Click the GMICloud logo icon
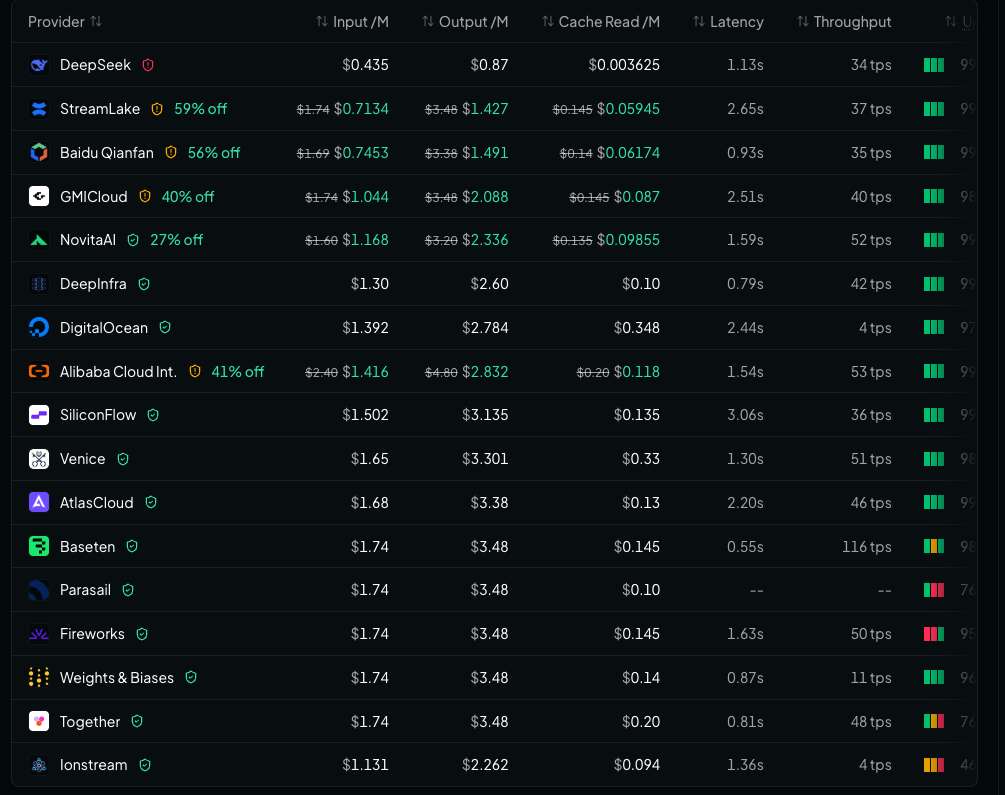1005x795 pixels. (39, 196)
